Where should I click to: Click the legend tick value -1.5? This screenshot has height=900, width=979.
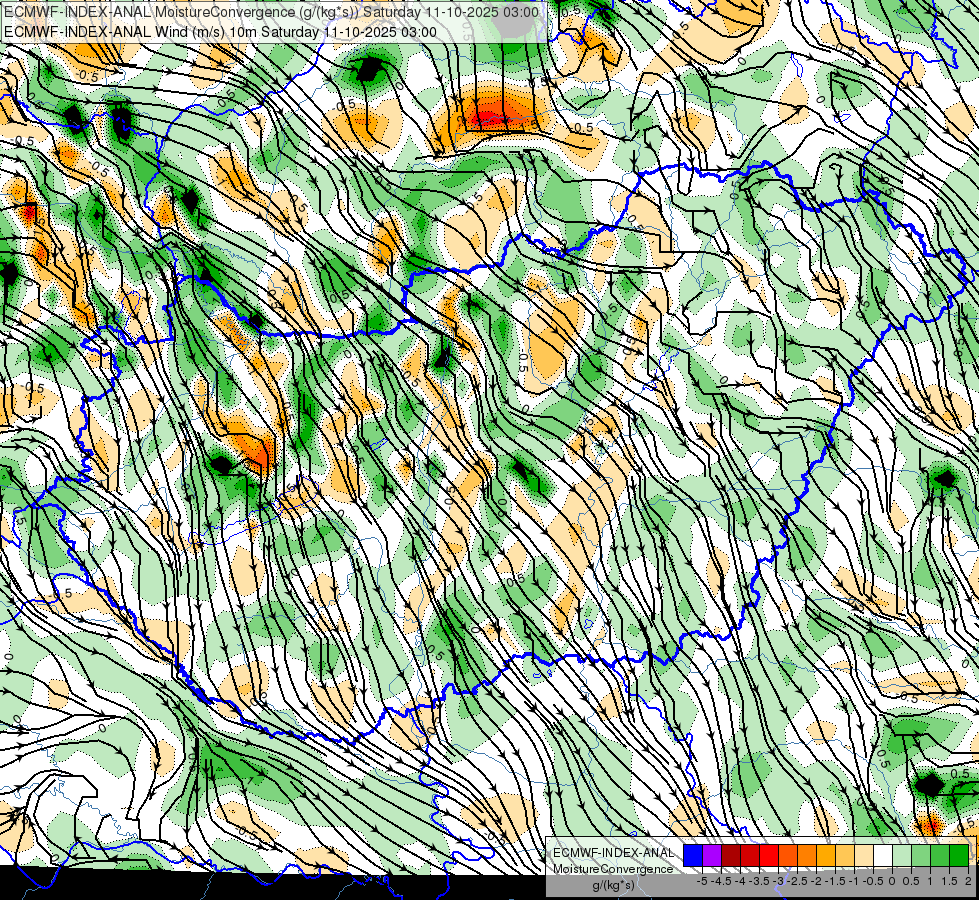pos(835,881)
